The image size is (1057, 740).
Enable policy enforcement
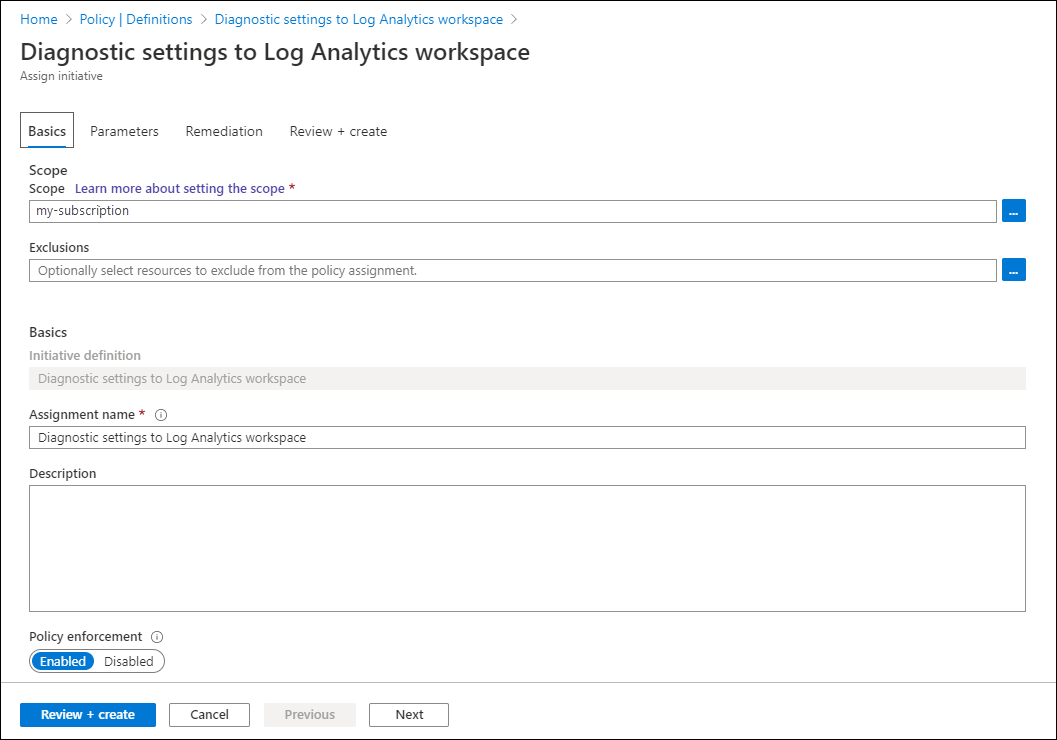pyautogui.click(x=62, y=661)
